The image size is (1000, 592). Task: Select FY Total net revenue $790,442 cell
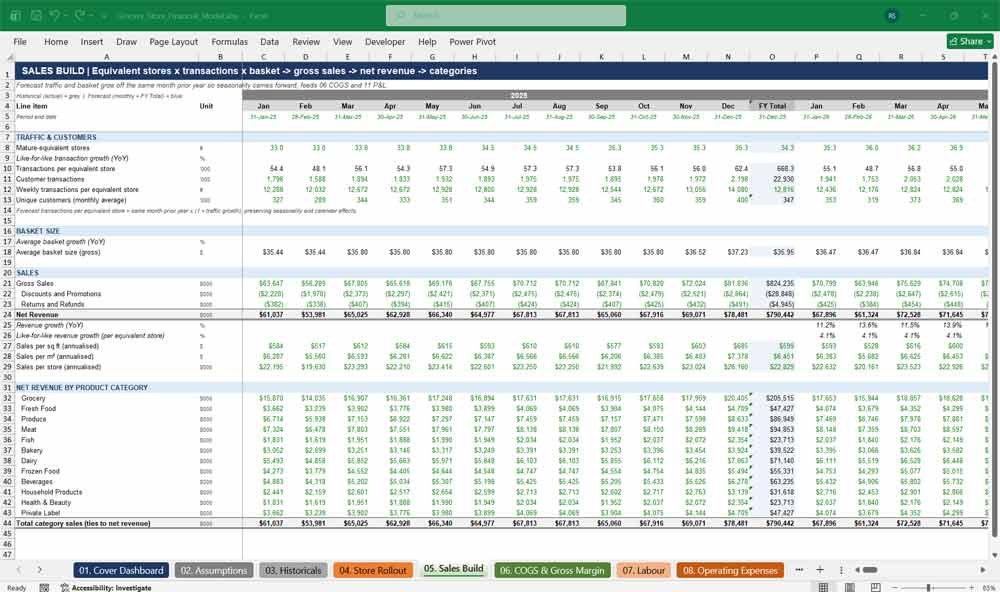[x=779, y=314]
